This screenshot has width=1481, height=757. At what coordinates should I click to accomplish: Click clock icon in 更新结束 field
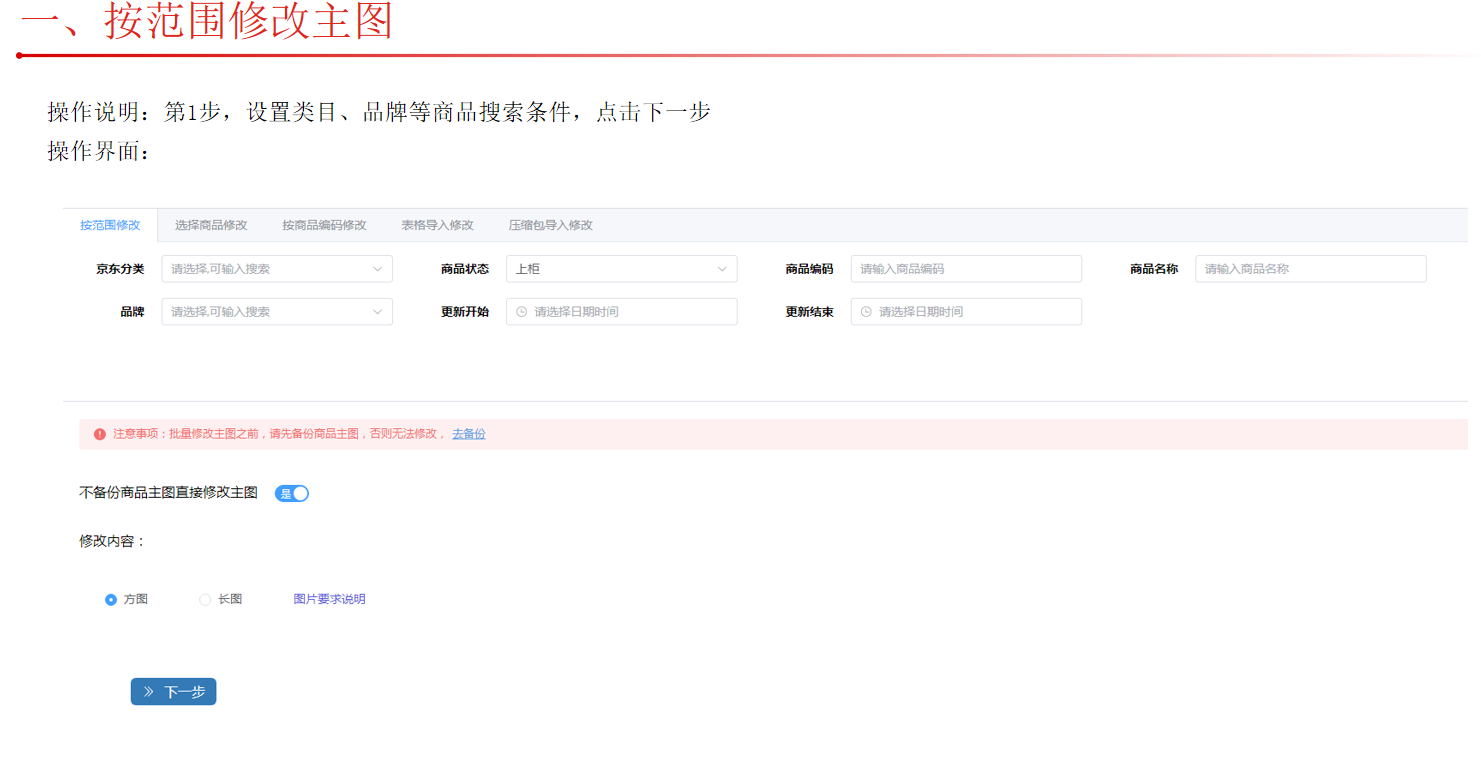point(866,312)
